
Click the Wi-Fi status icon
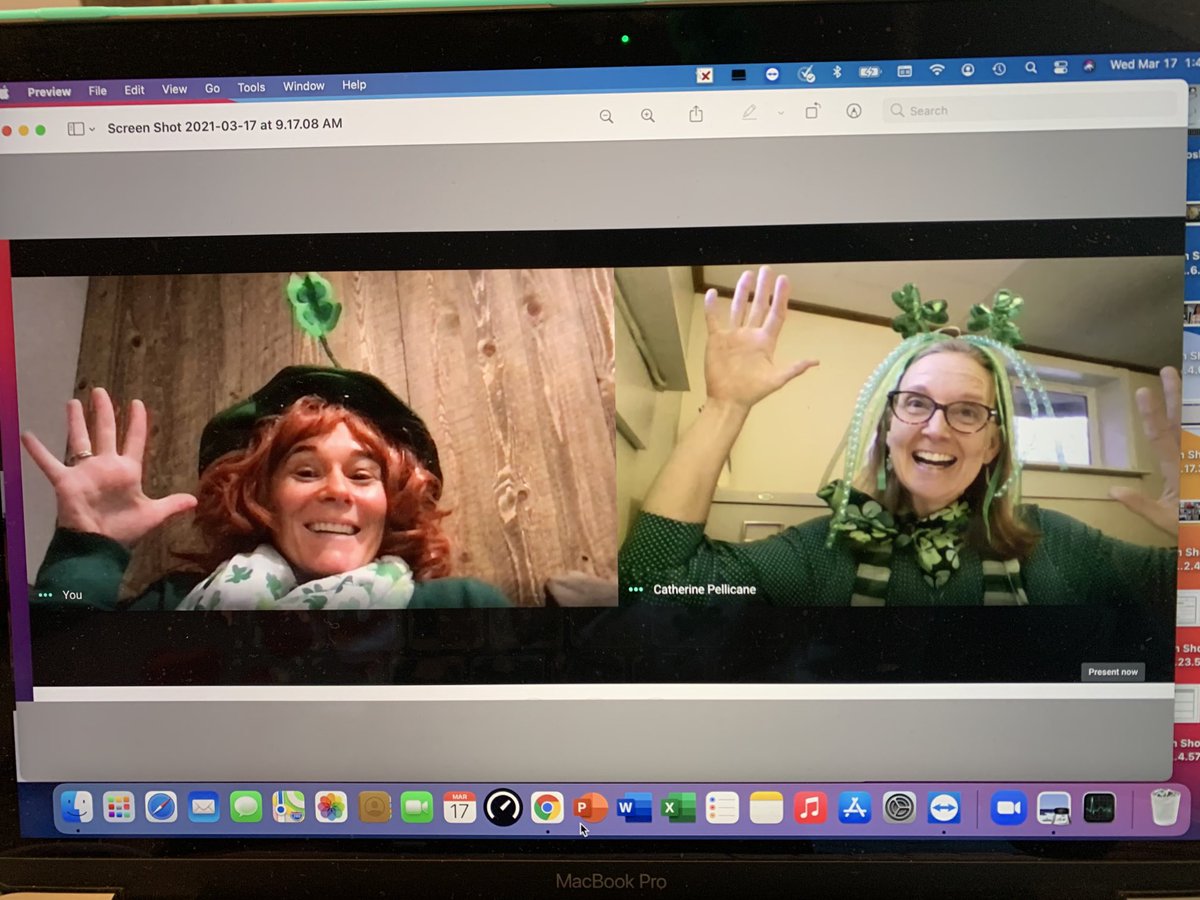click(x=937, y=70)
